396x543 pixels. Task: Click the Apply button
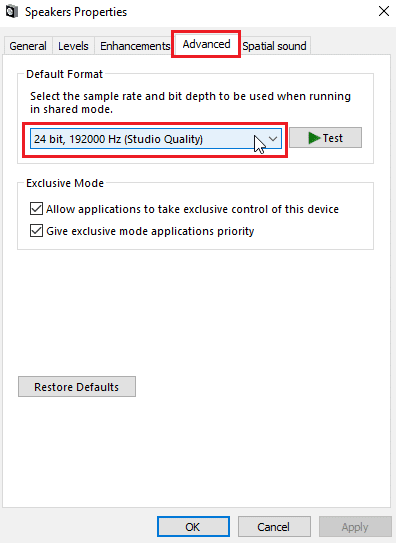[355, 527]
